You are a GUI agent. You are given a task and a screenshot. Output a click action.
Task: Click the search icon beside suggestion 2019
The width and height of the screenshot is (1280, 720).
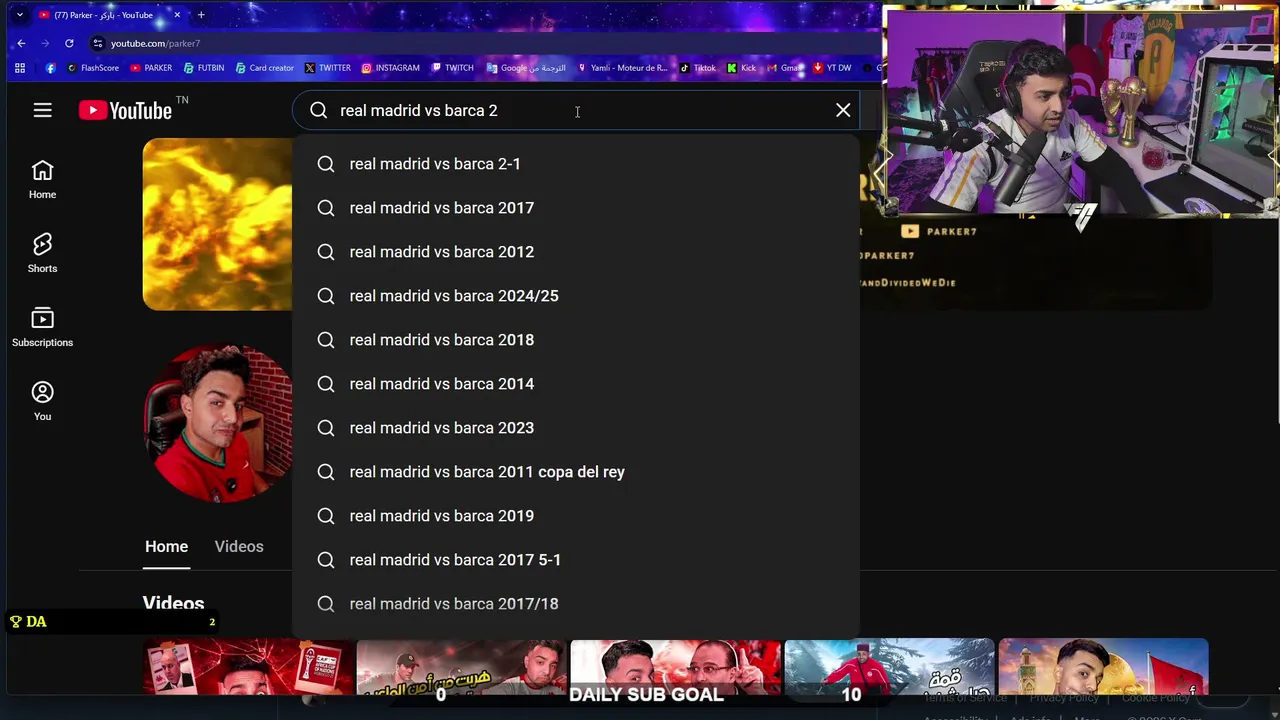coord(326,516)
